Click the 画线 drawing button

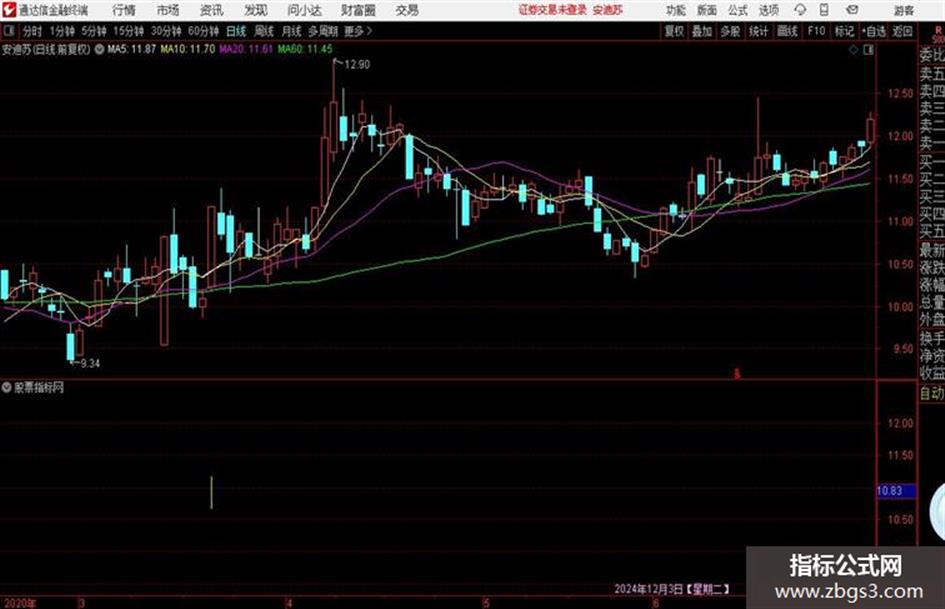[x=788, y=31]
